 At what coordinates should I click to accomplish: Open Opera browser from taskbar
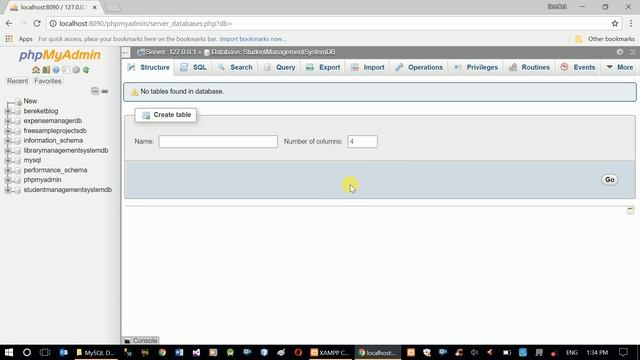(x=298, y=352)
